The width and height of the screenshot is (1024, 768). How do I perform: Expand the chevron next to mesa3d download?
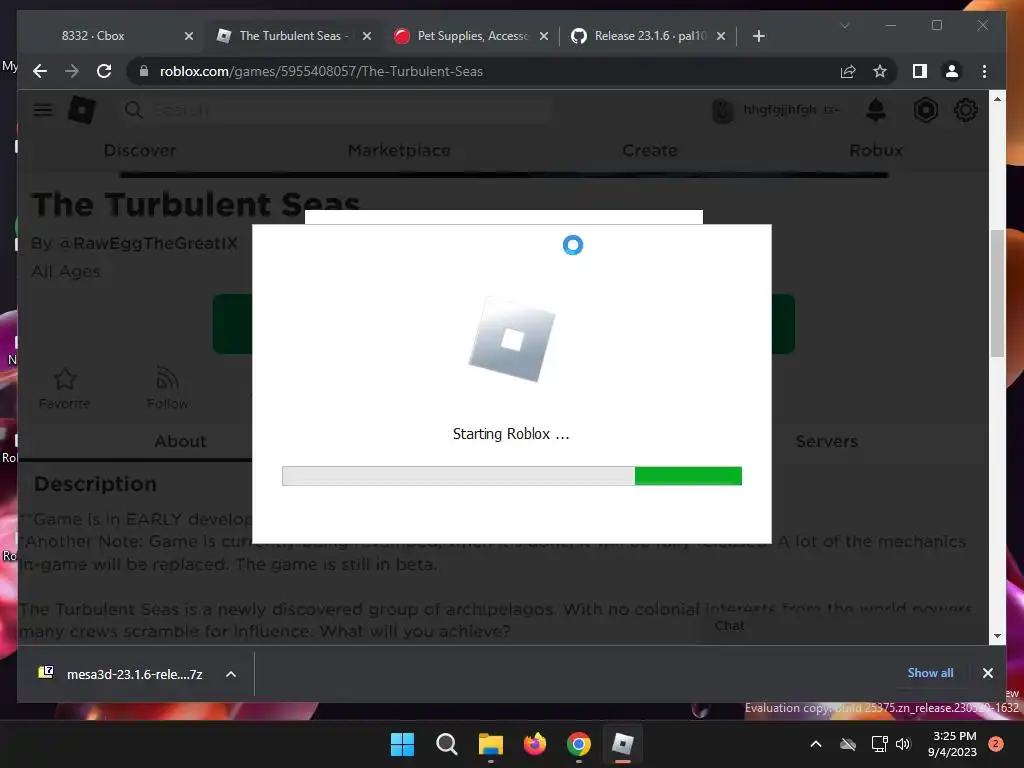coord(231,674)
